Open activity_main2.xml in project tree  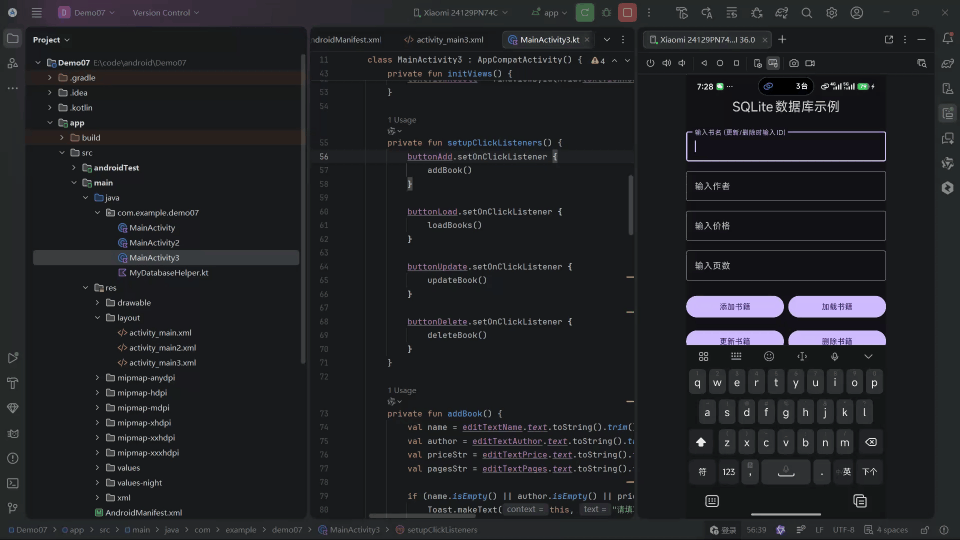162,348
